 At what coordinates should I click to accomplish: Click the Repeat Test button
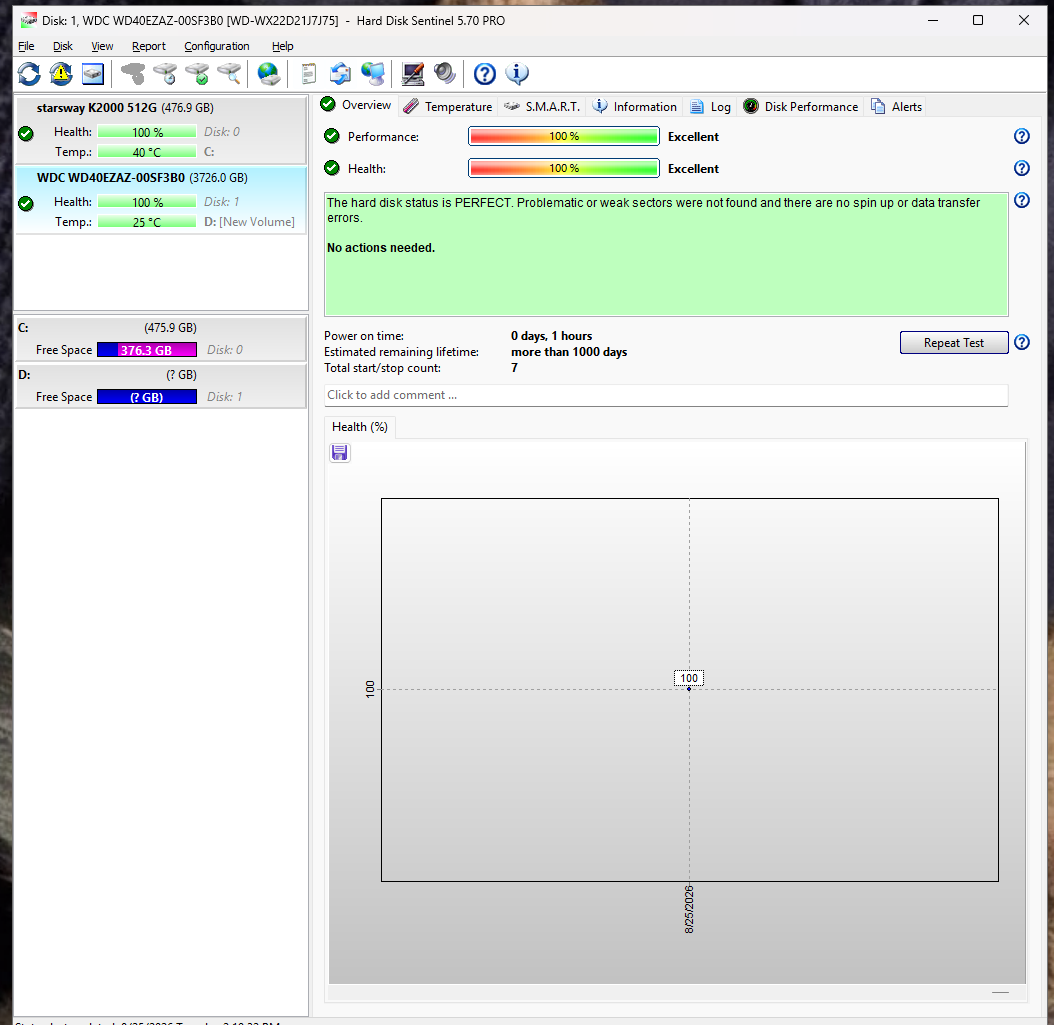coord(953,343)
